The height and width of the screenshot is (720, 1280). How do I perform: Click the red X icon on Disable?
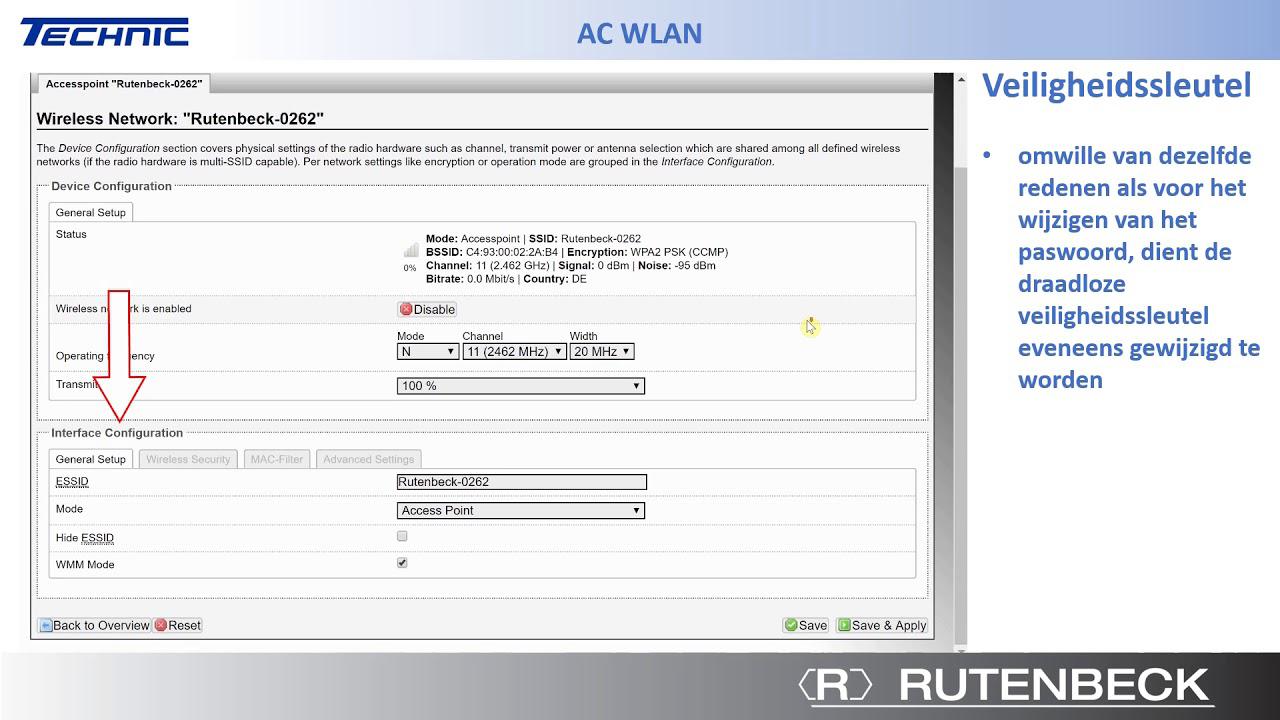(x=406, y=309)
